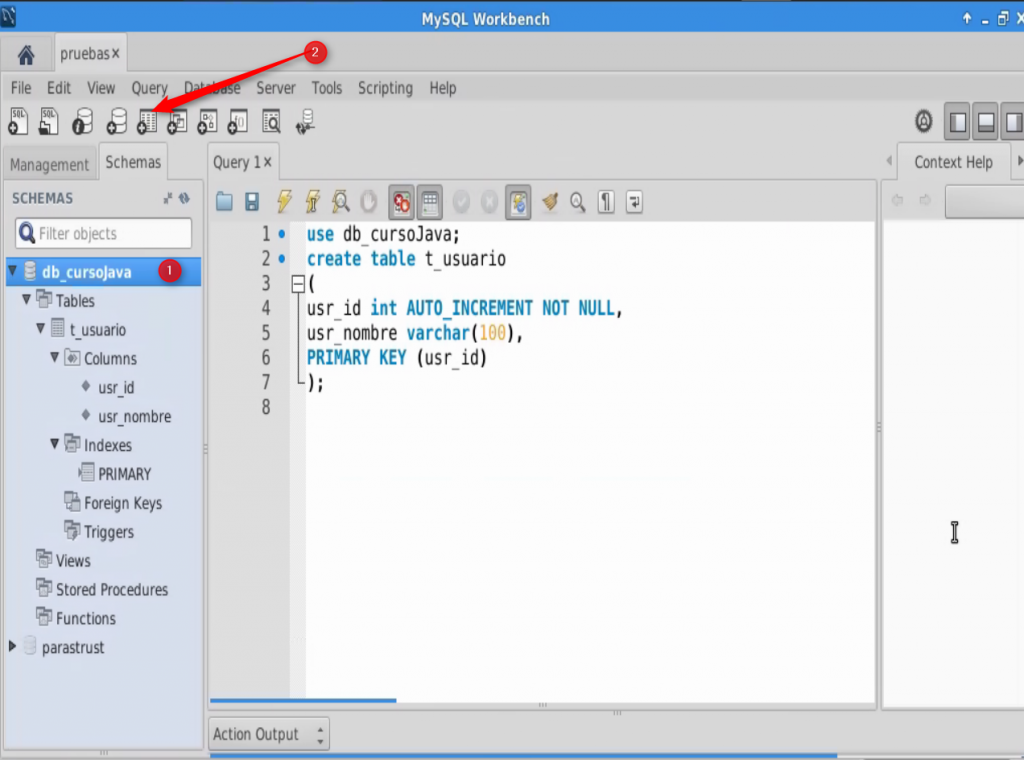Open the Database menu

tap(211, 88)
